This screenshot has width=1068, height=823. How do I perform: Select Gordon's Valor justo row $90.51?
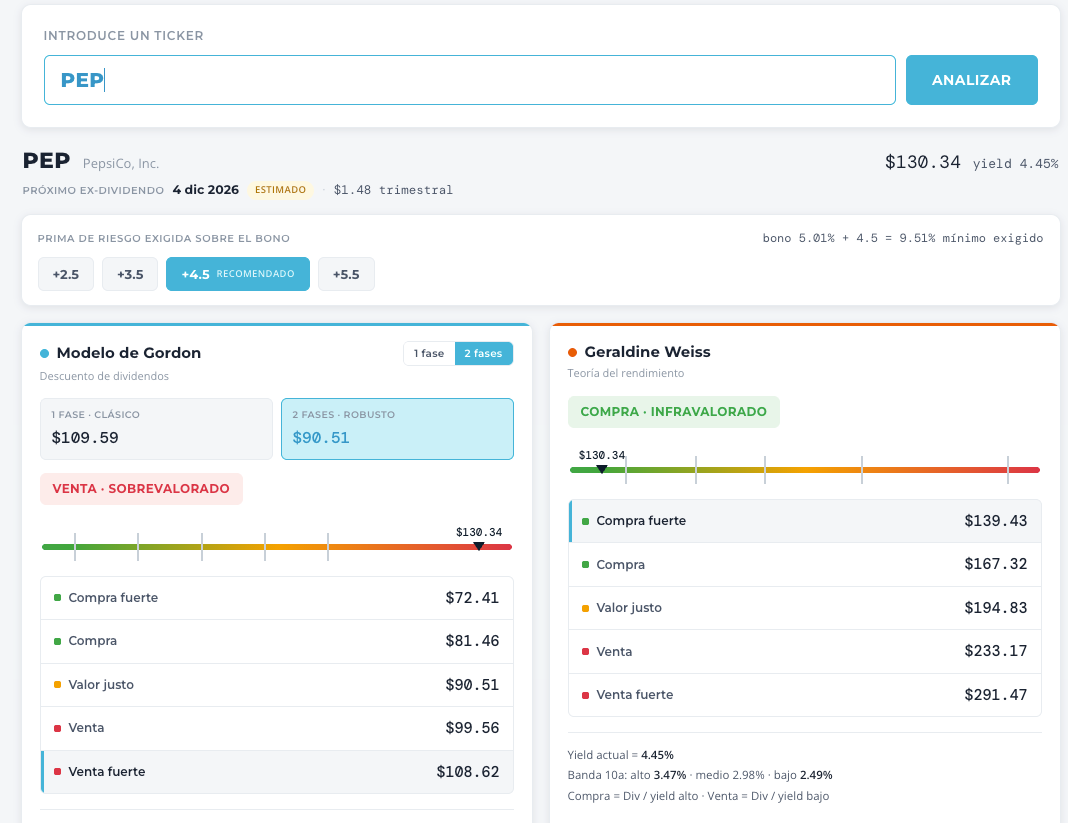tap(277, 684)
